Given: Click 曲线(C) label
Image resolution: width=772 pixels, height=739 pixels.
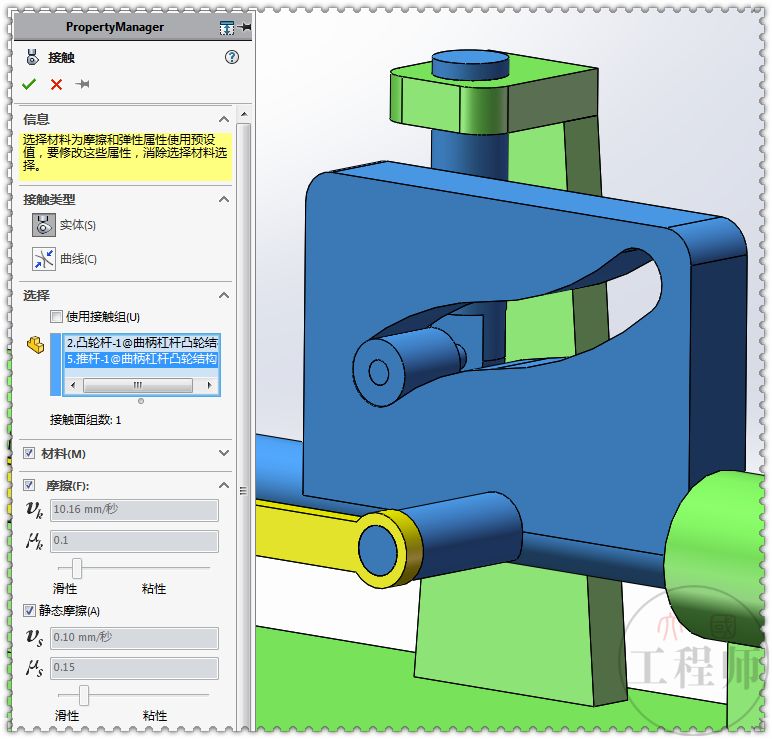Looking at the screenshot, I should (x=78, y=259).
